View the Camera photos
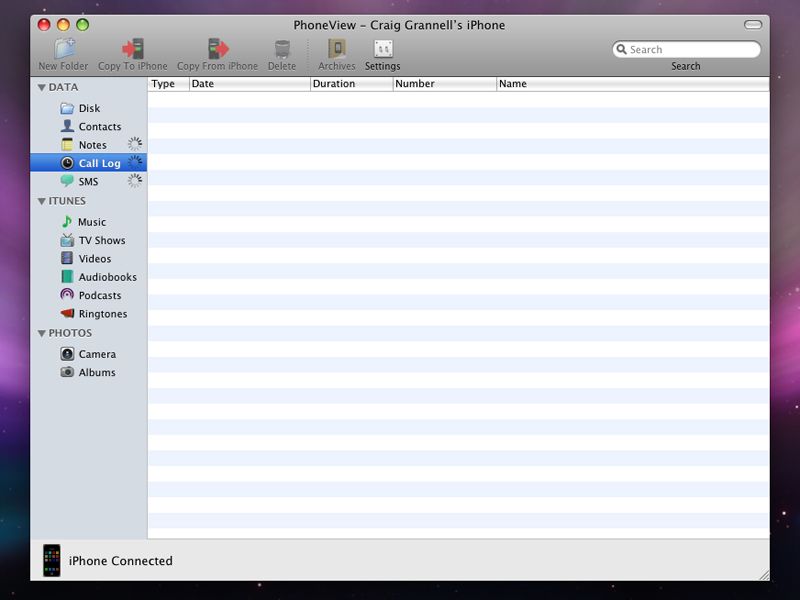 95,353
